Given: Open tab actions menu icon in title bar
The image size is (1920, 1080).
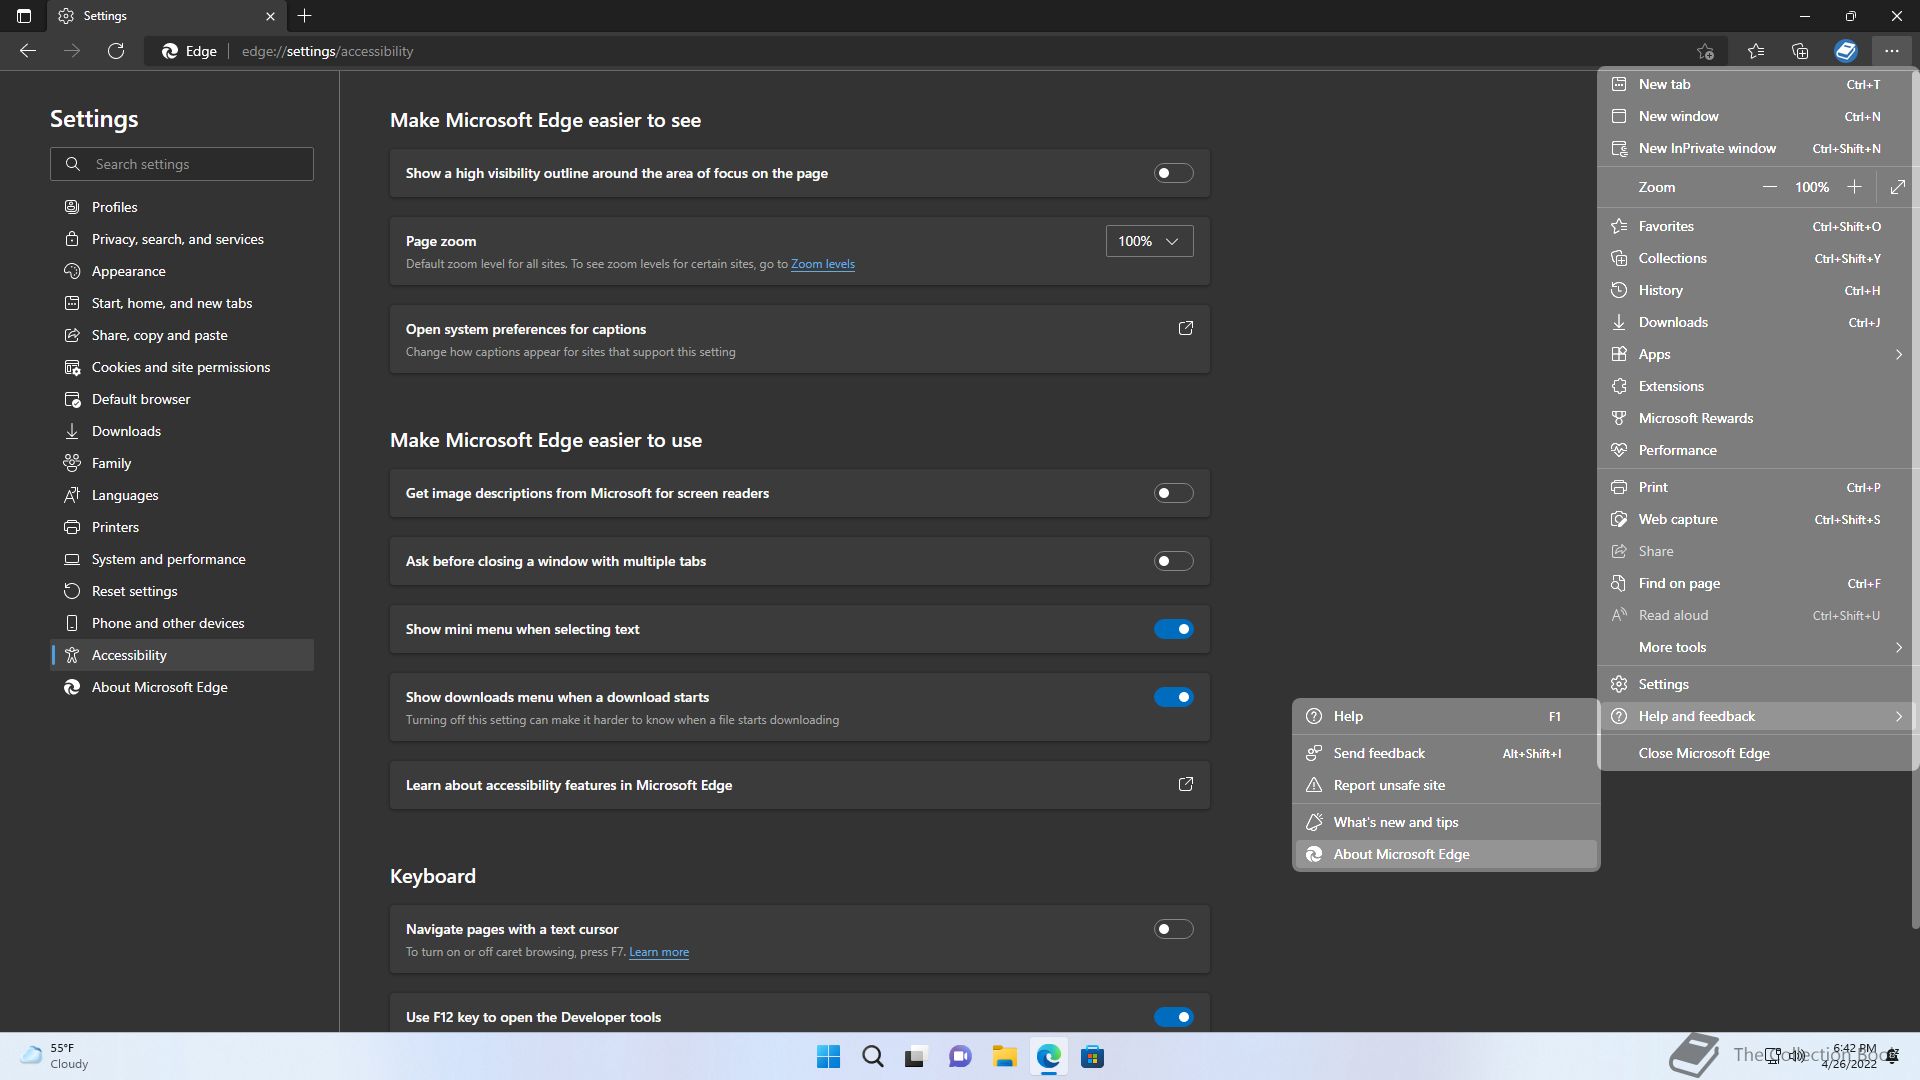Looking at the screenshot, I should [x=24, y=16].
